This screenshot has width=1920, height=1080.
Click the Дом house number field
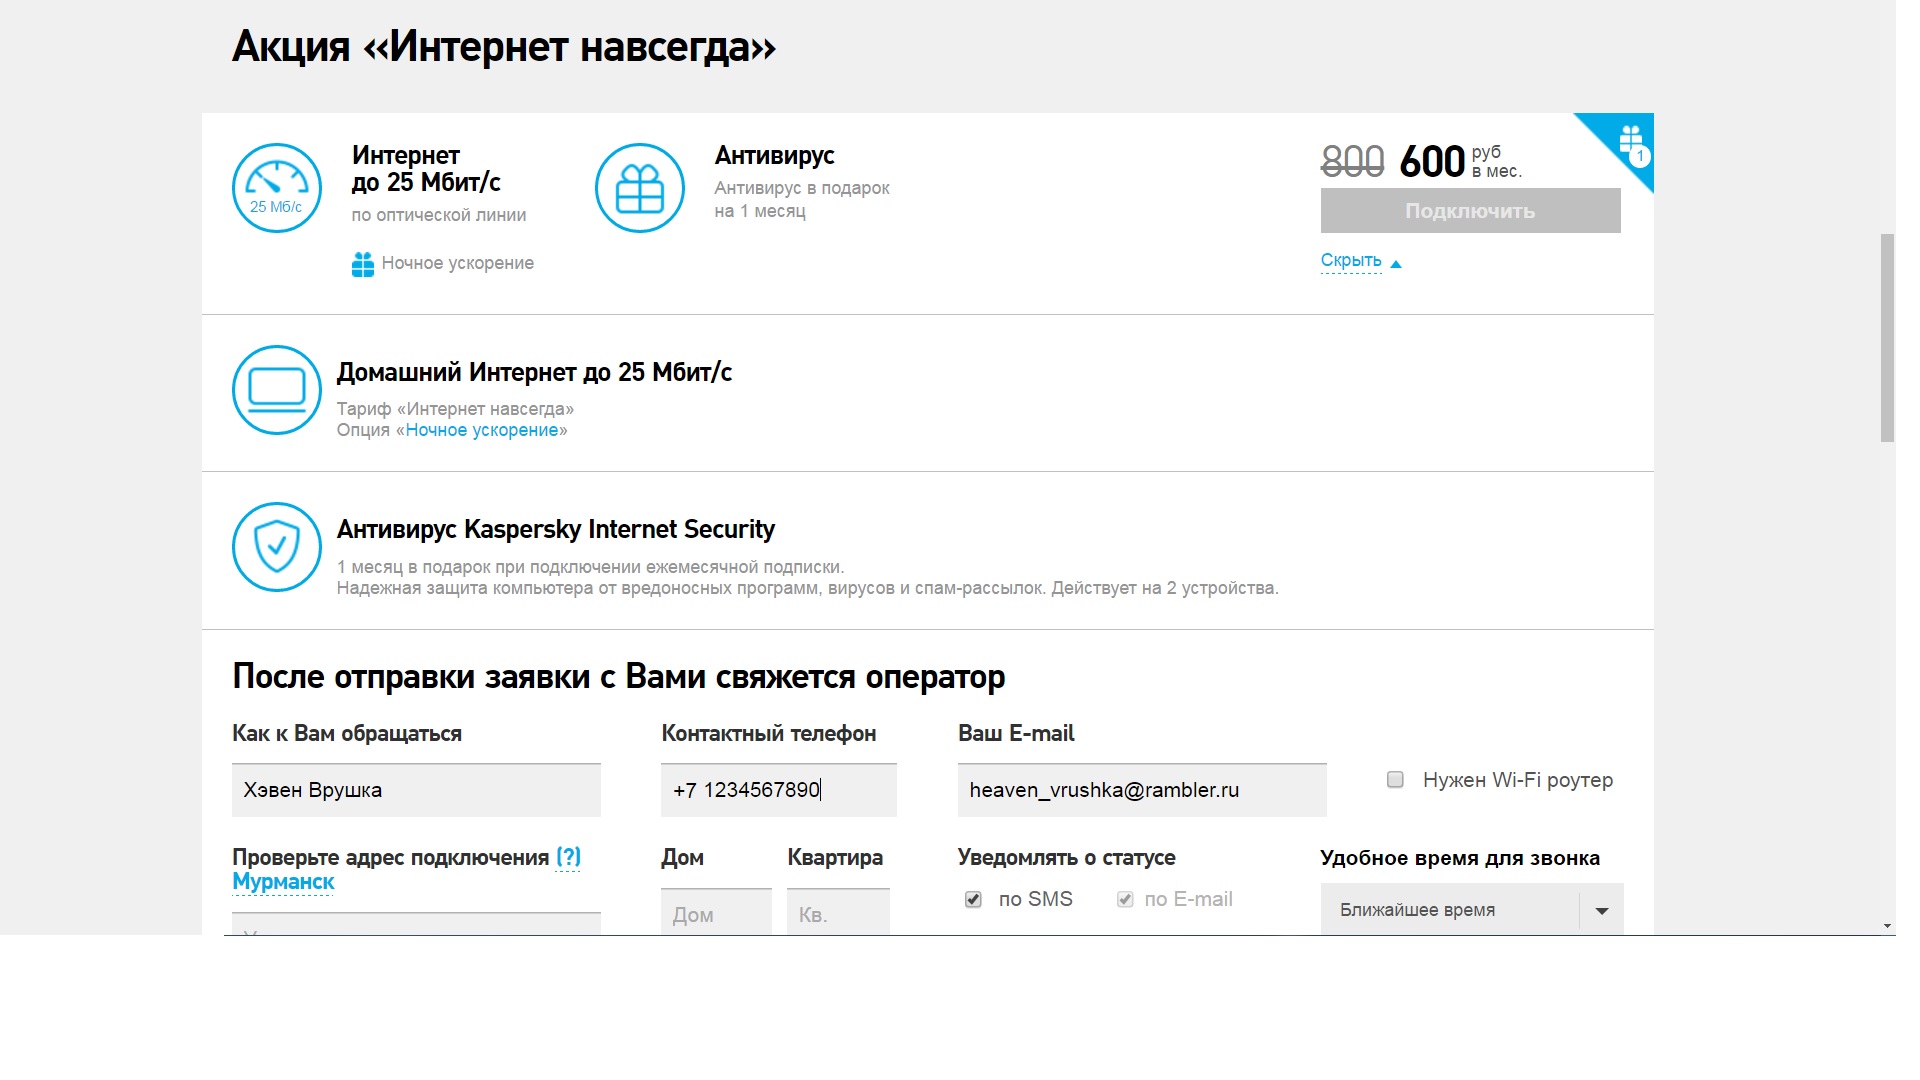(715, 913)
